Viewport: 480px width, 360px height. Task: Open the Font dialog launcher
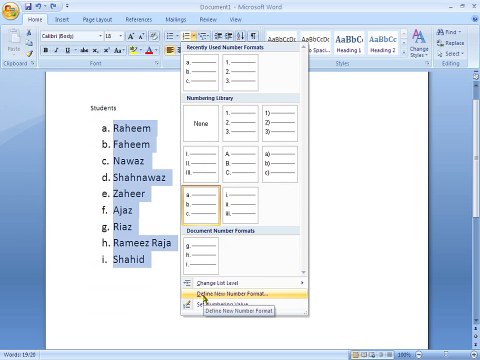[157, 63]
